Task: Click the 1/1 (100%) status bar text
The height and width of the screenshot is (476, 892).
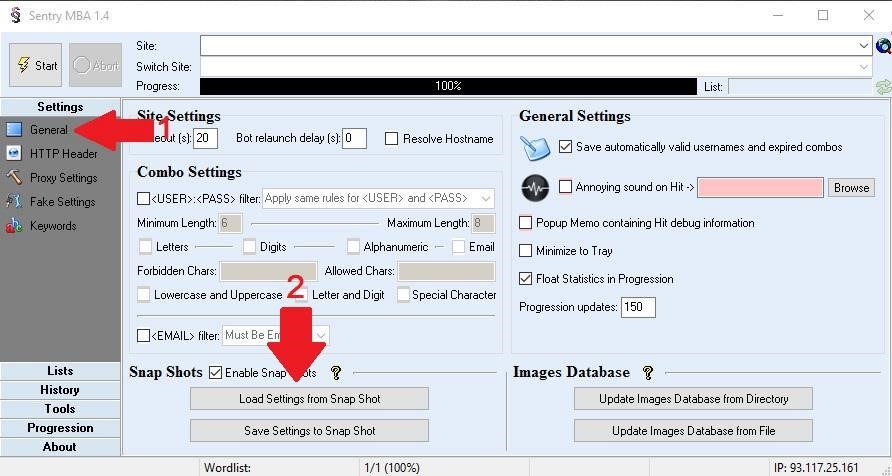Action: (x=392, y=468)
